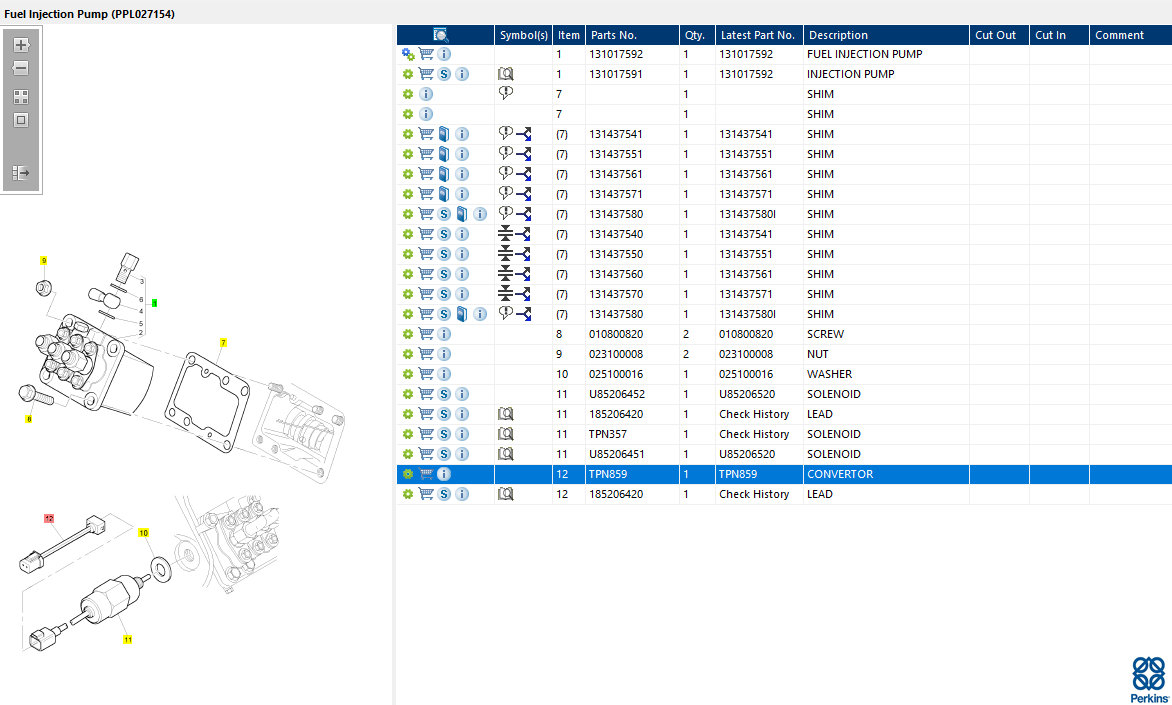This screenshot has height=705, width=1172.
Task: Open the search filter icon in table header
Action: pyautogui.click(x=441, y=35)
